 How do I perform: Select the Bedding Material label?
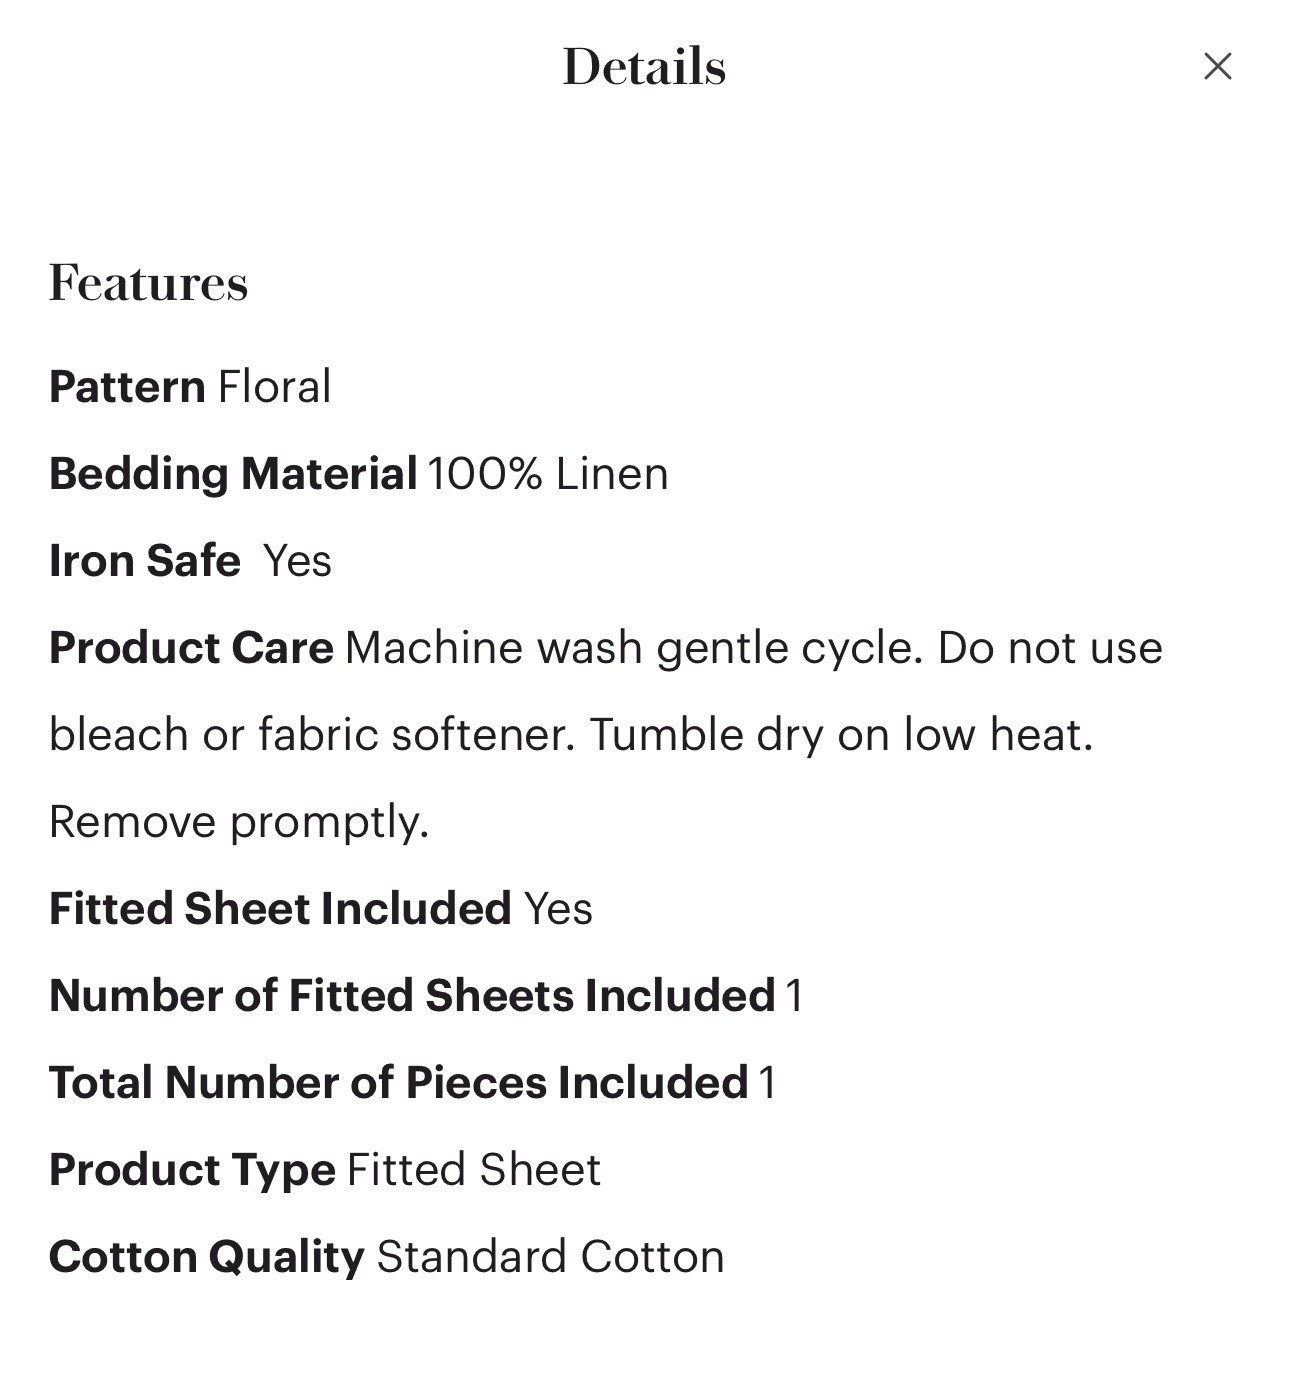(233, 474)
